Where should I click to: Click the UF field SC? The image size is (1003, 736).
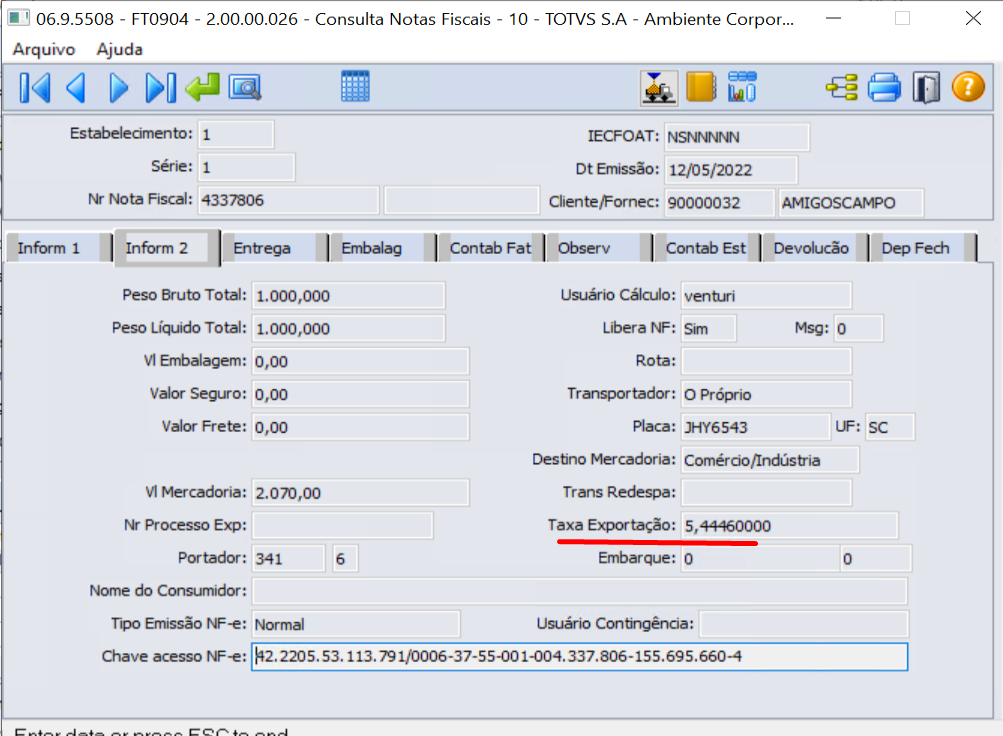pyautogui.click(x=890, y=427)
